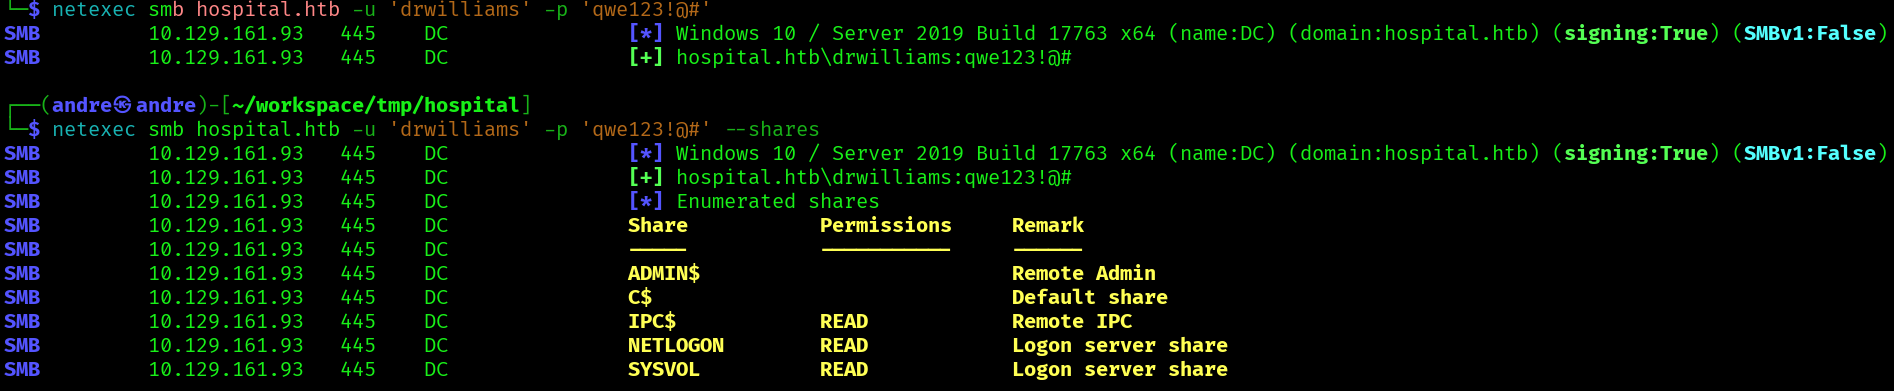Select the IPC$ share name
The image size is (1894, 391).
(x=652, y=321)
